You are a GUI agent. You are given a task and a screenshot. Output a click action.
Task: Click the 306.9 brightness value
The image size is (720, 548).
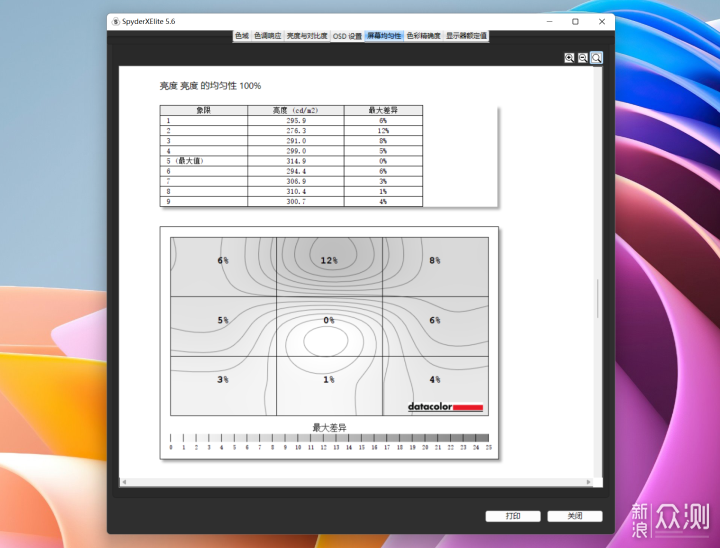click(x=296, y=181)
